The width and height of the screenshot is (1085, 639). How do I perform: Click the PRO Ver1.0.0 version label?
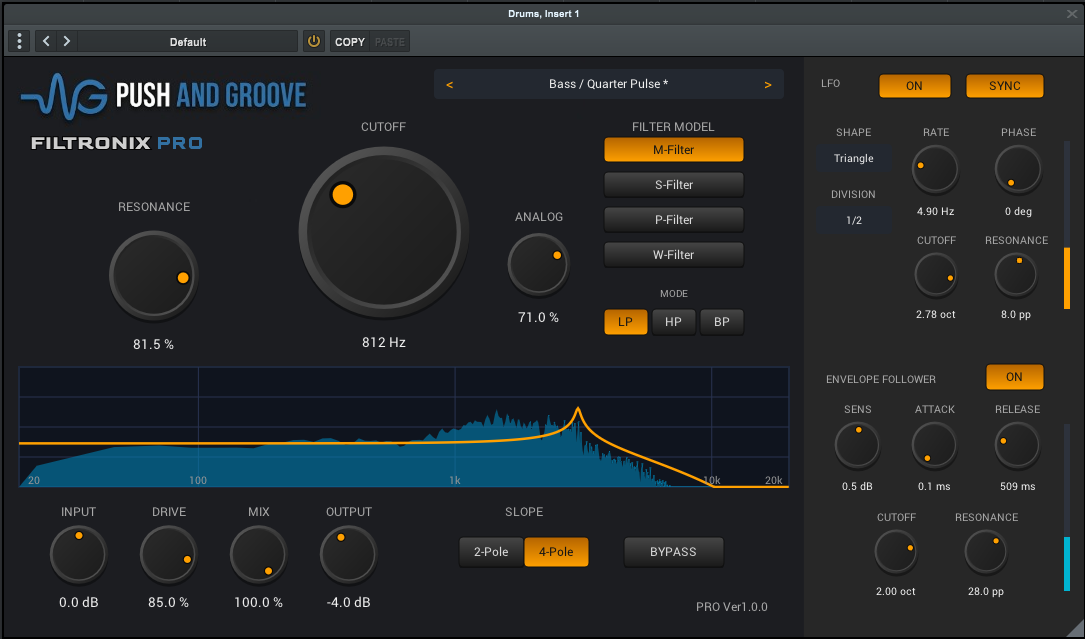(731, 607)
